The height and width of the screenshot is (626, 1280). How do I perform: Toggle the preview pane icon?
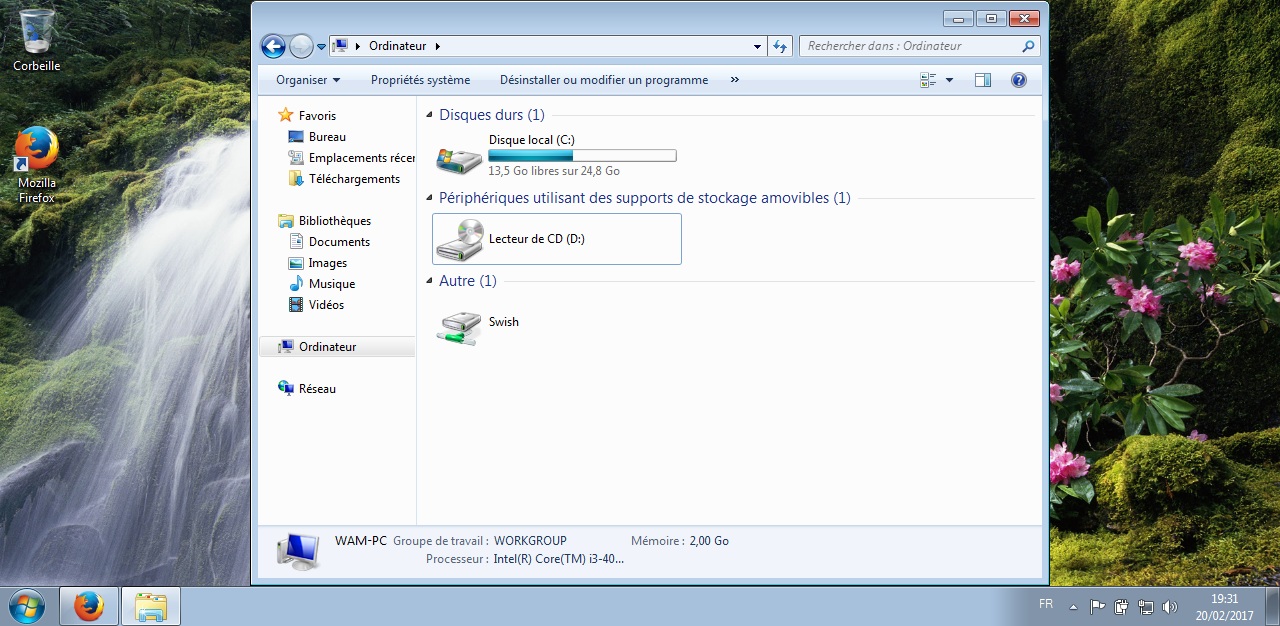point(983,80)
